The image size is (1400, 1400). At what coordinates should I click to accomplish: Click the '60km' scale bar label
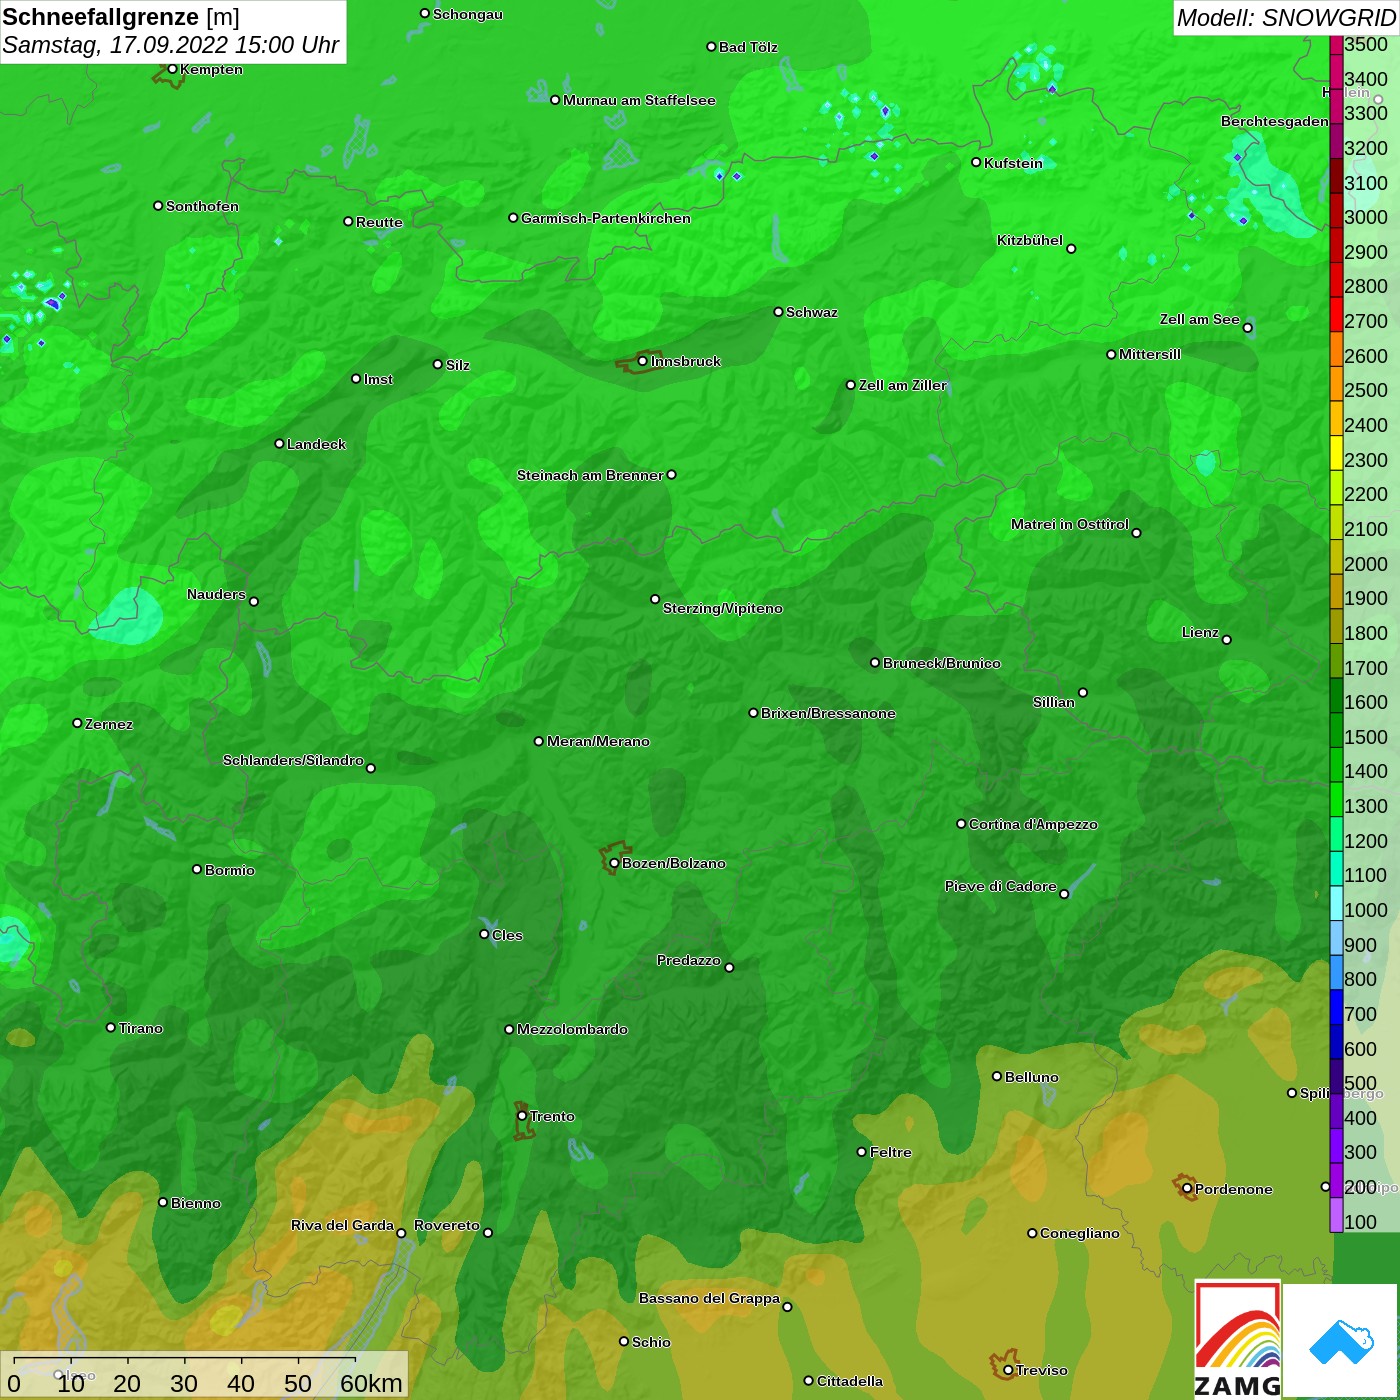[371, 1383]
